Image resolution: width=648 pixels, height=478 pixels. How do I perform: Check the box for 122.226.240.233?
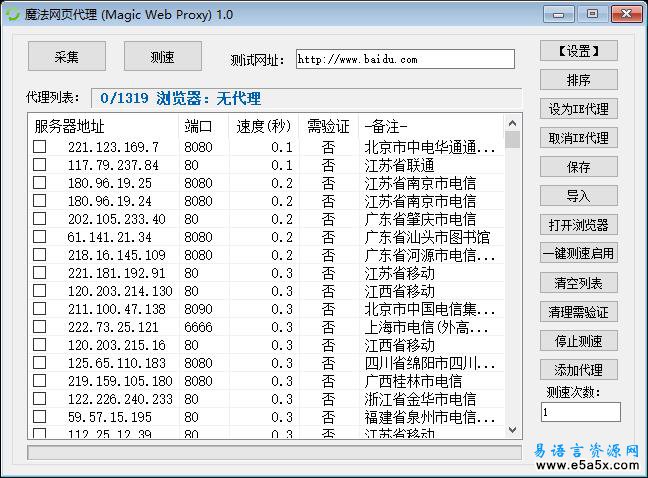tap(40, 399)
